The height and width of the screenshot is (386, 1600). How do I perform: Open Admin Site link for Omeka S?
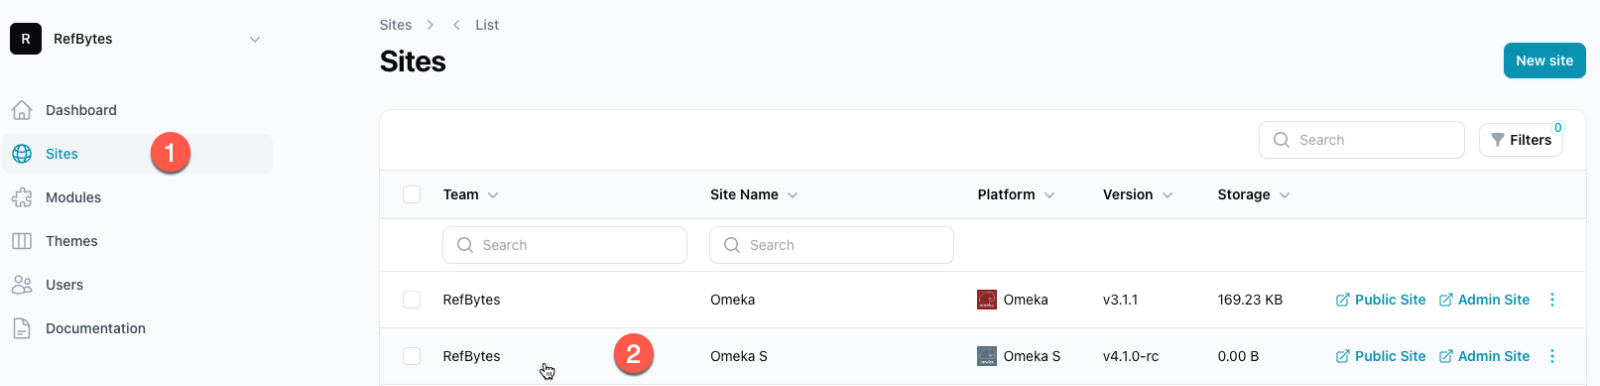click(x=1484, y=356)
